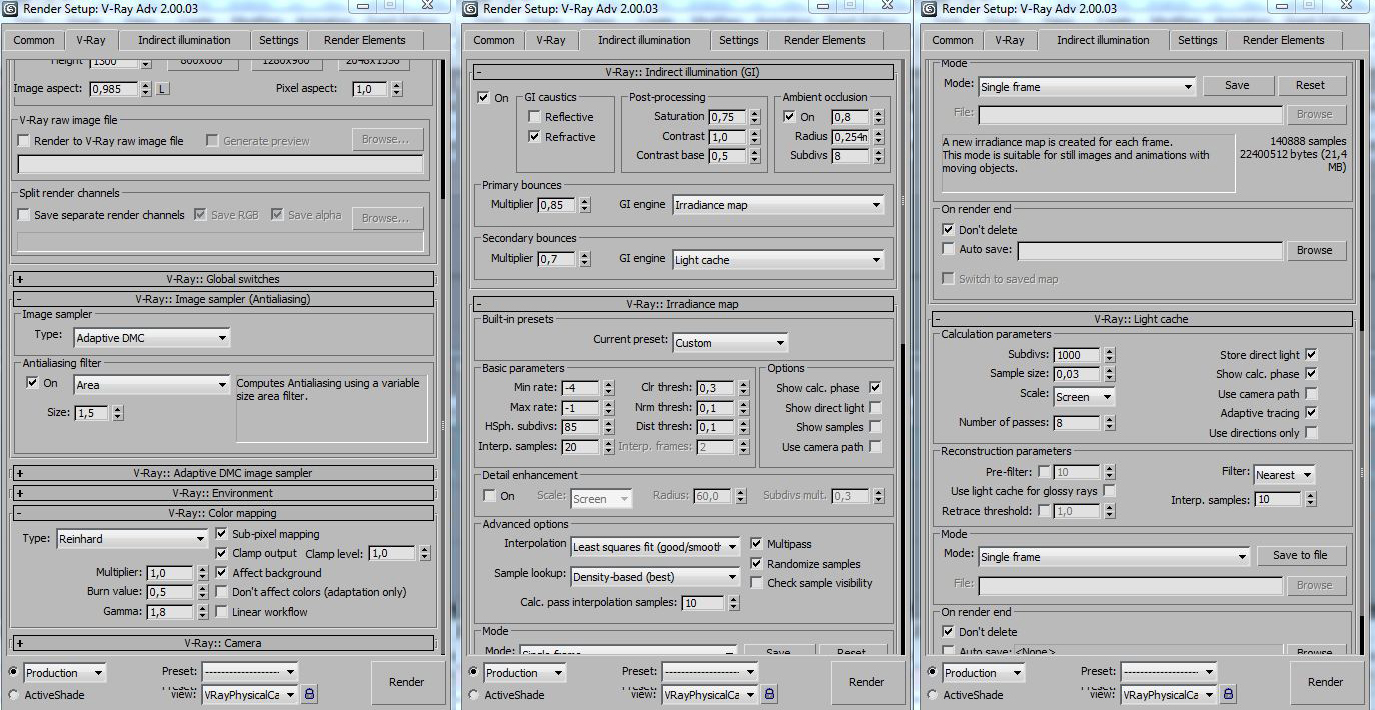1375x710 pixels.
Task: Expand the V-Ray Environment rollout
Action: (223, 493)
